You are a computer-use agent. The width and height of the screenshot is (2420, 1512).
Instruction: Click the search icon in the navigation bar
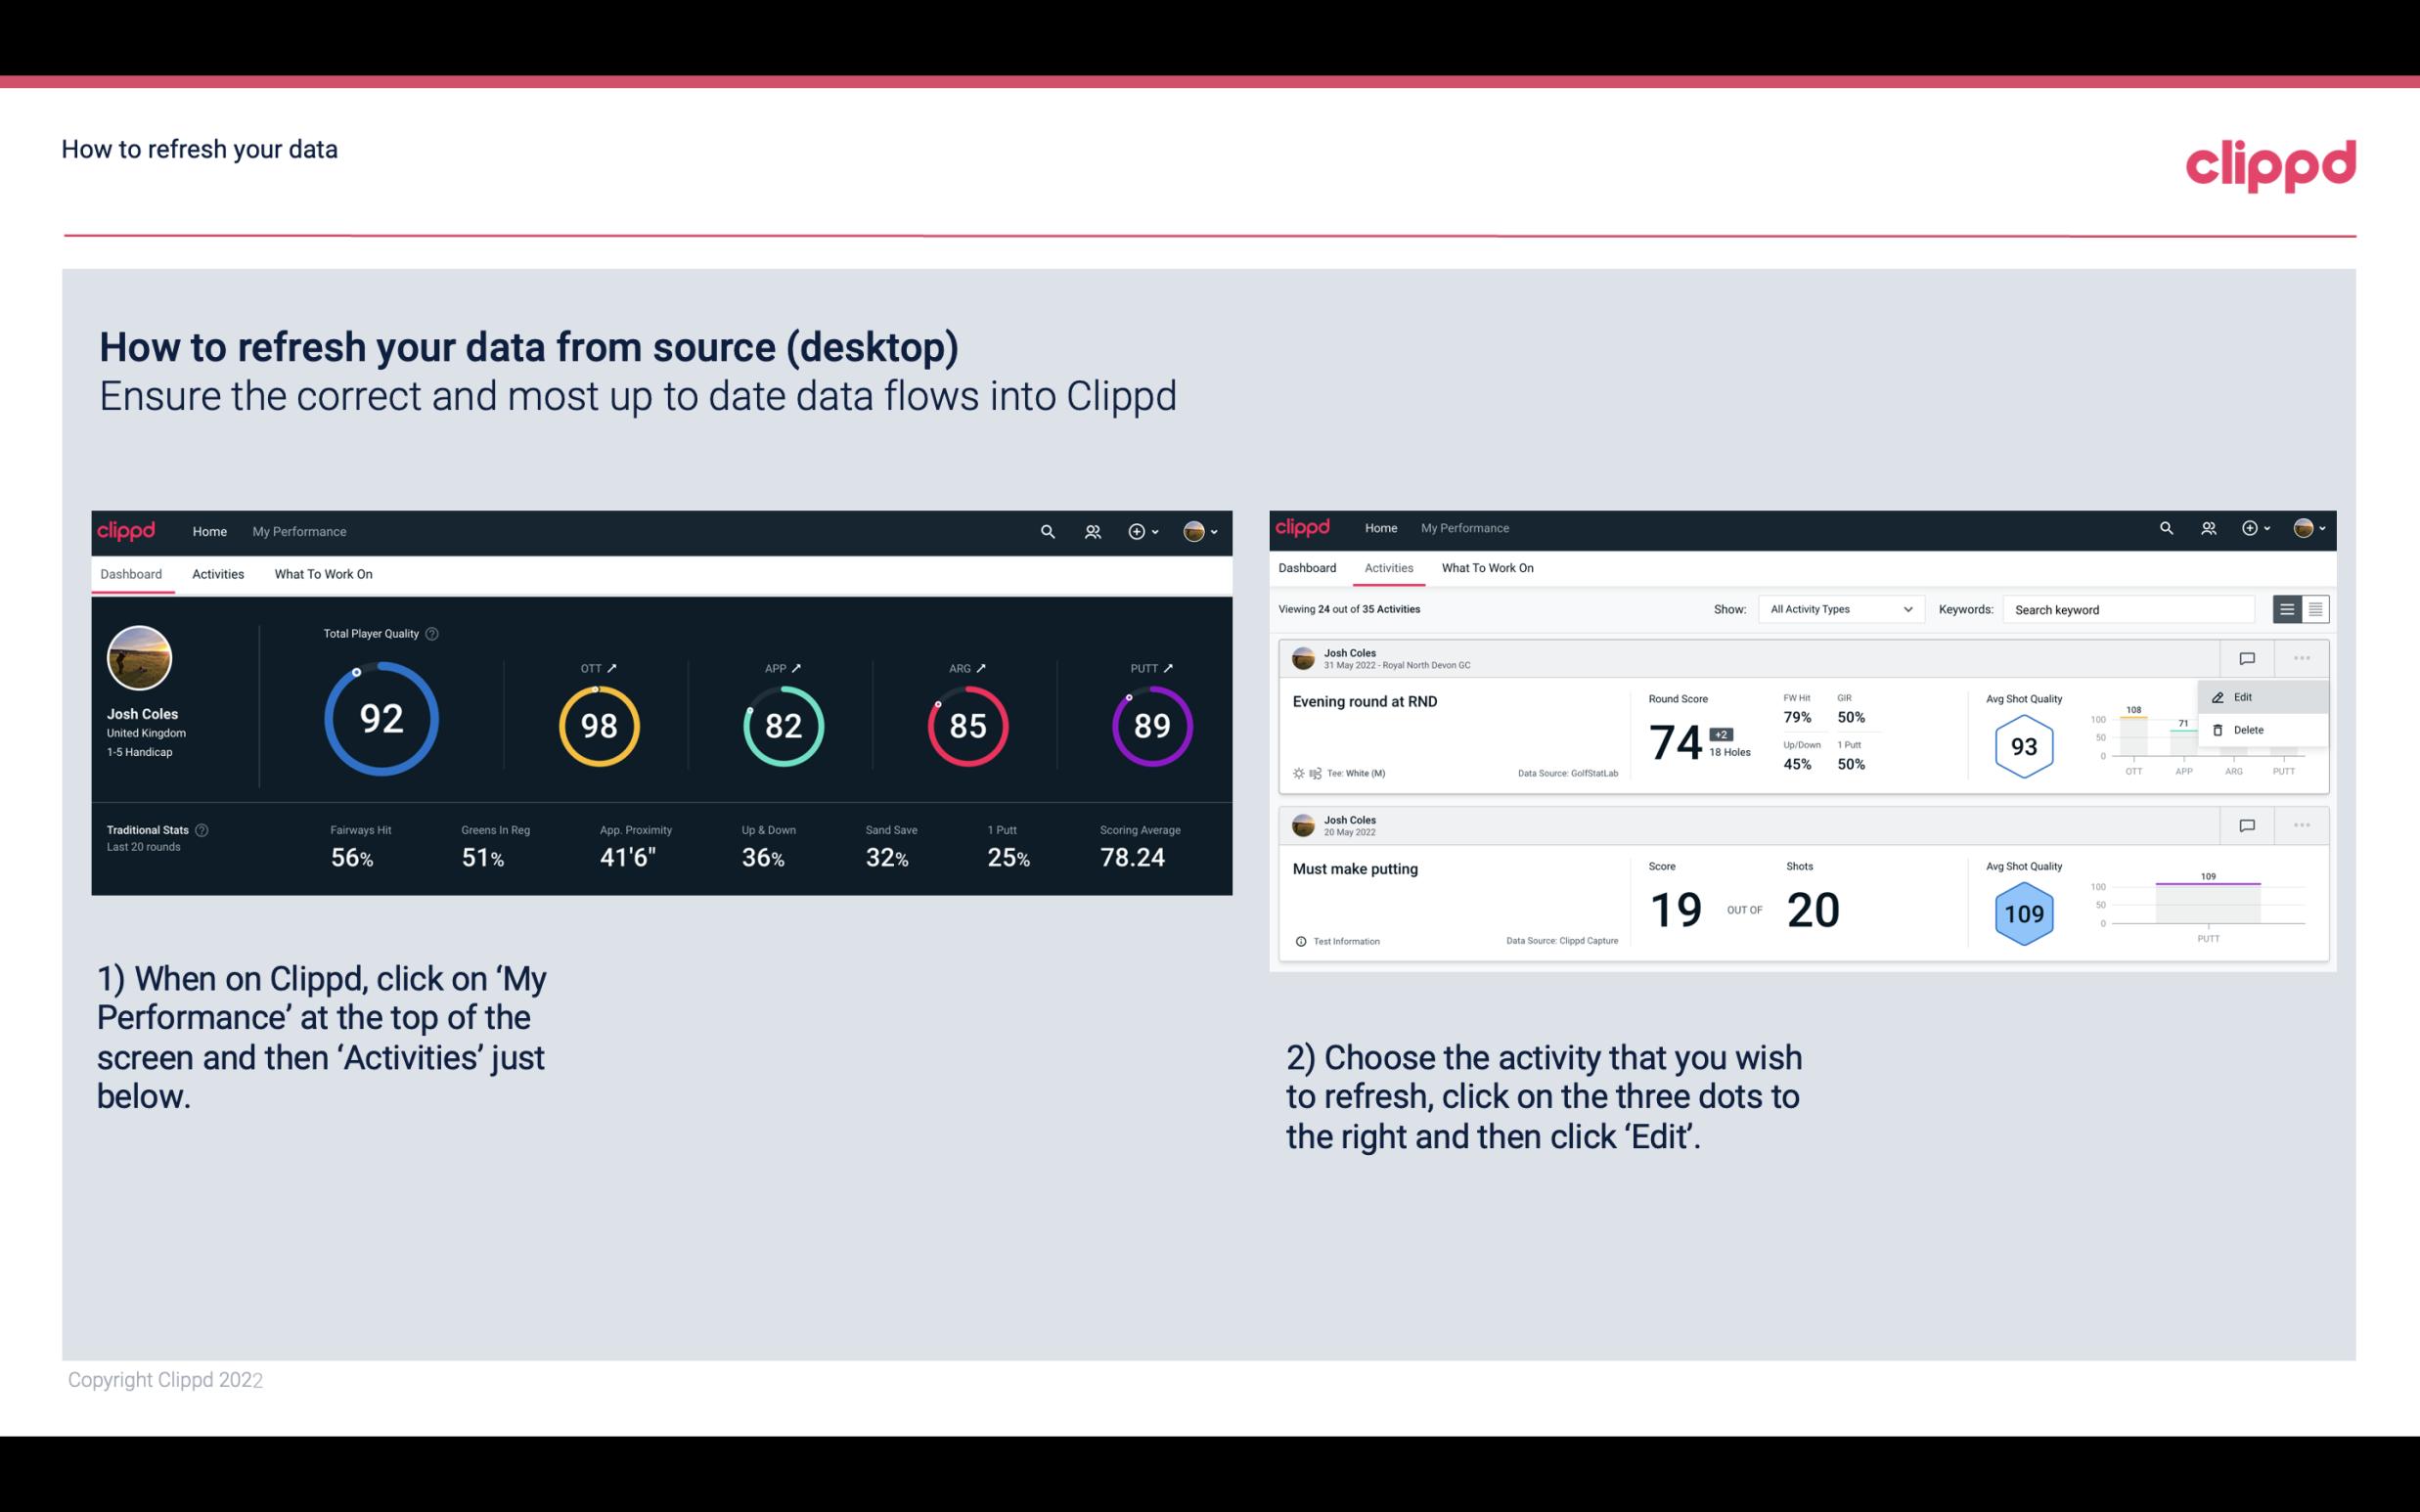[x=1047, y=531]
